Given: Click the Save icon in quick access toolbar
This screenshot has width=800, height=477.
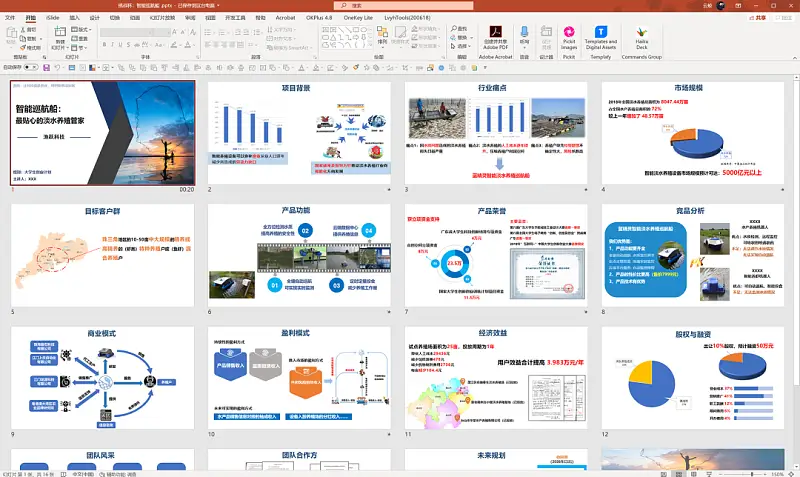Looking at the screenshot, I should (x=46, y=67).
